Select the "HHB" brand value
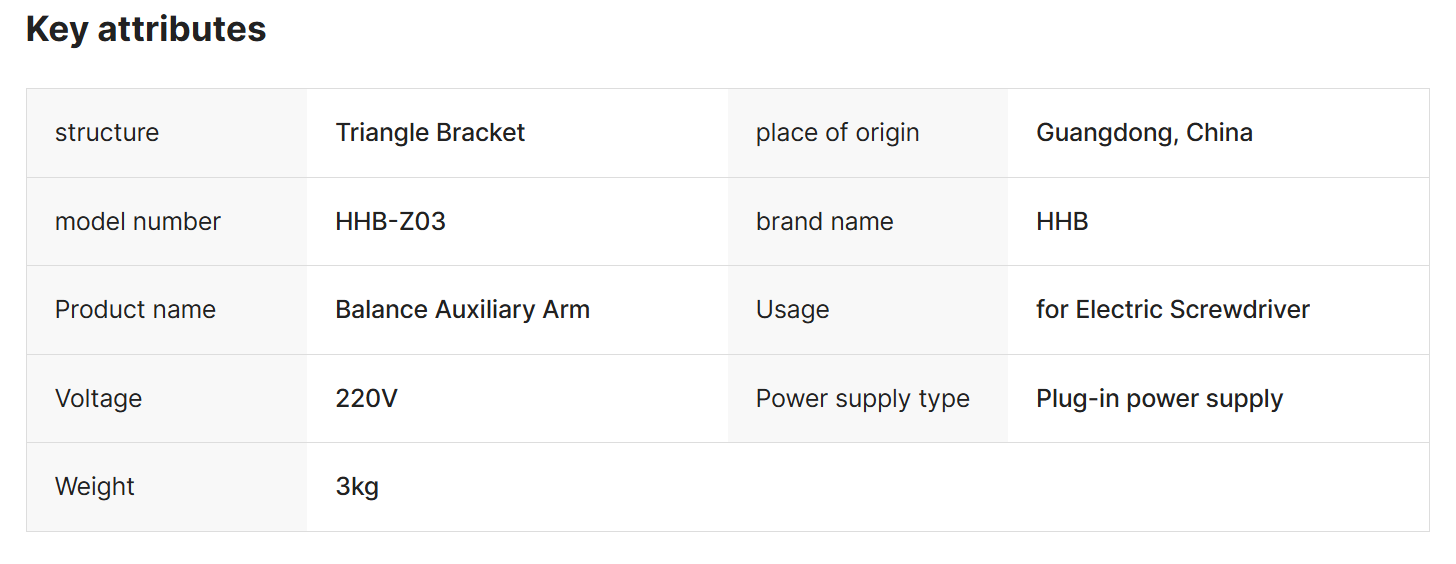The width and height of the screenshot is (1456, 564). (x=1062, y=221)
